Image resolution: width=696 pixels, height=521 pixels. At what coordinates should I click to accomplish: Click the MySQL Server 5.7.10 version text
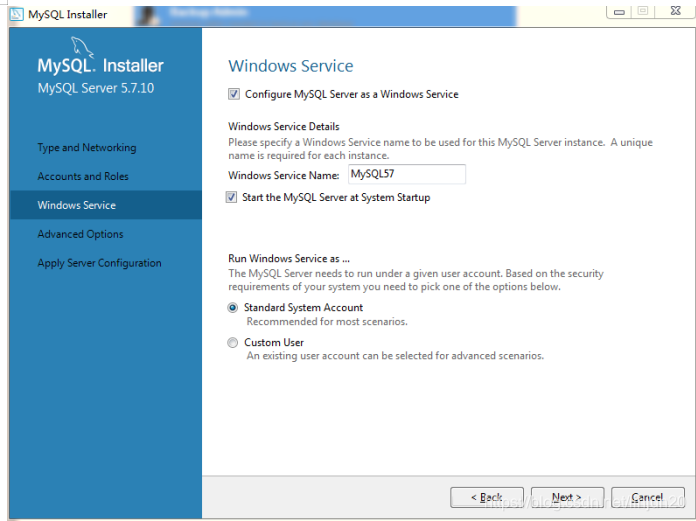click(x=96, y=88)
